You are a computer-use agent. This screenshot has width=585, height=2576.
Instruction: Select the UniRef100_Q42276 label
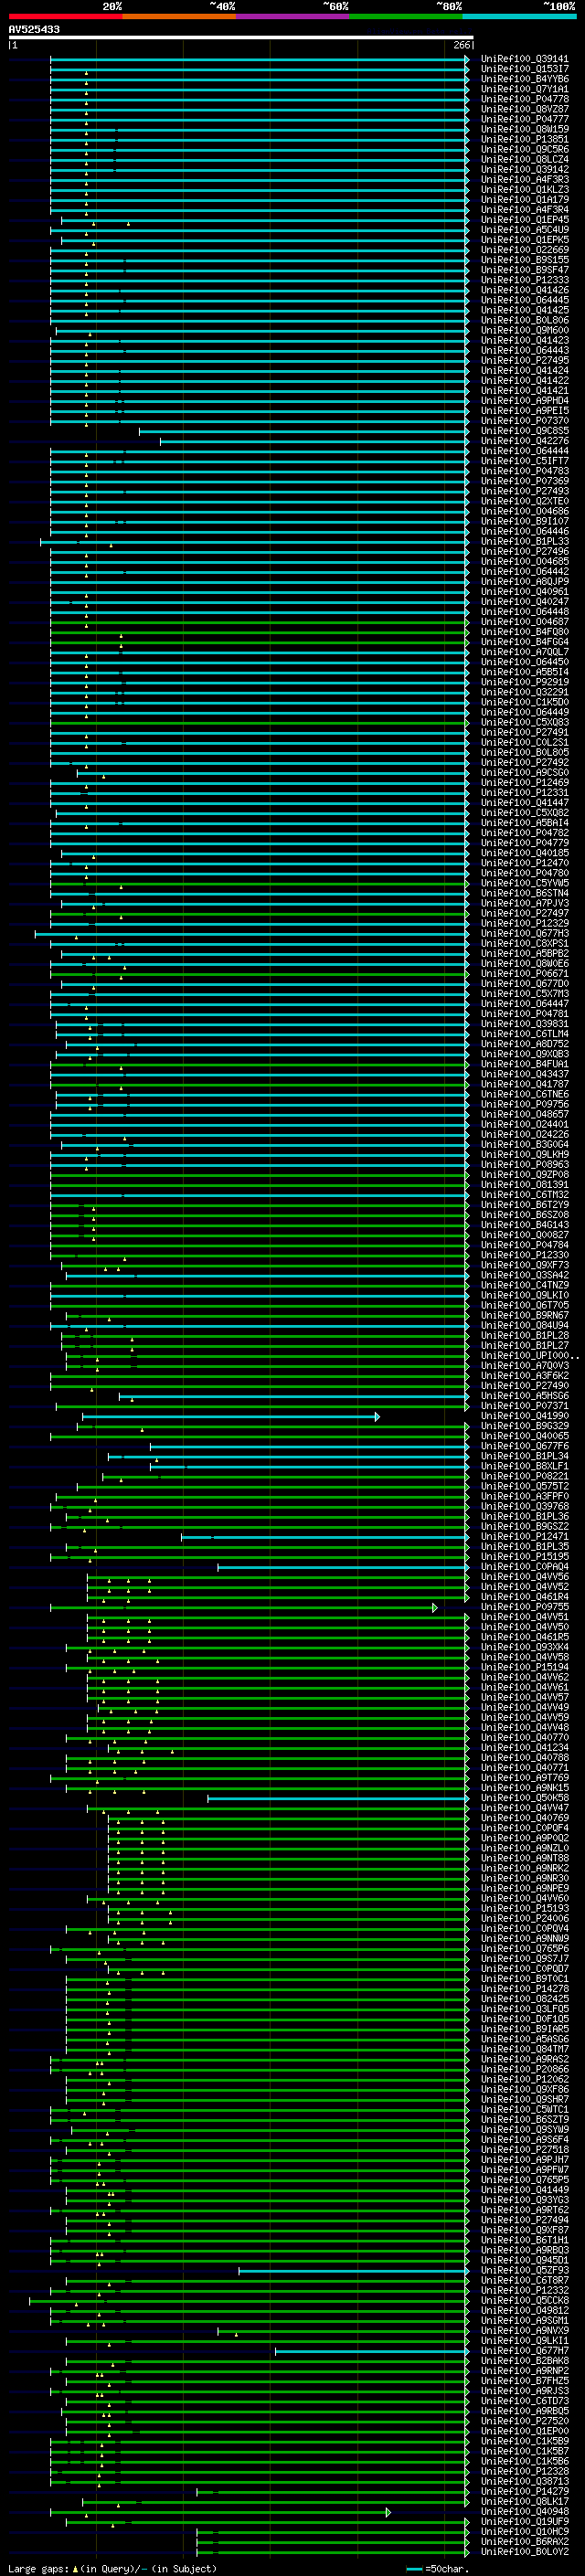coord(524,441)
